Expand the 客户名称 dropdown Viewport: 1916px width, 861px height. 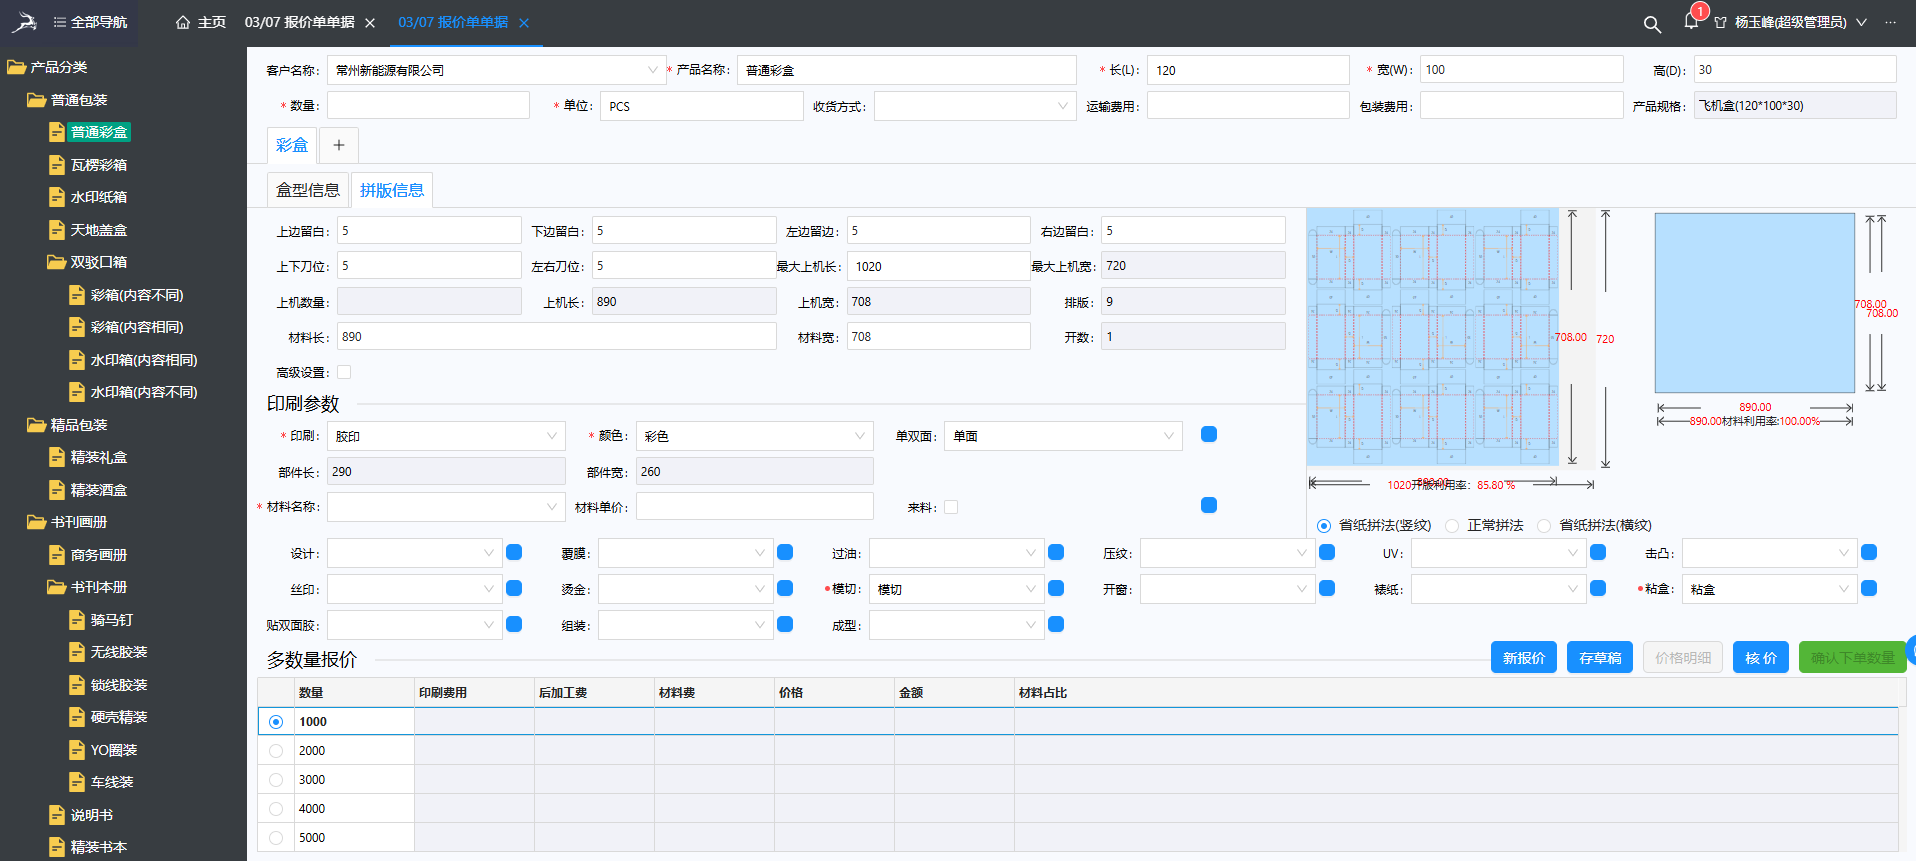[652, 70]
